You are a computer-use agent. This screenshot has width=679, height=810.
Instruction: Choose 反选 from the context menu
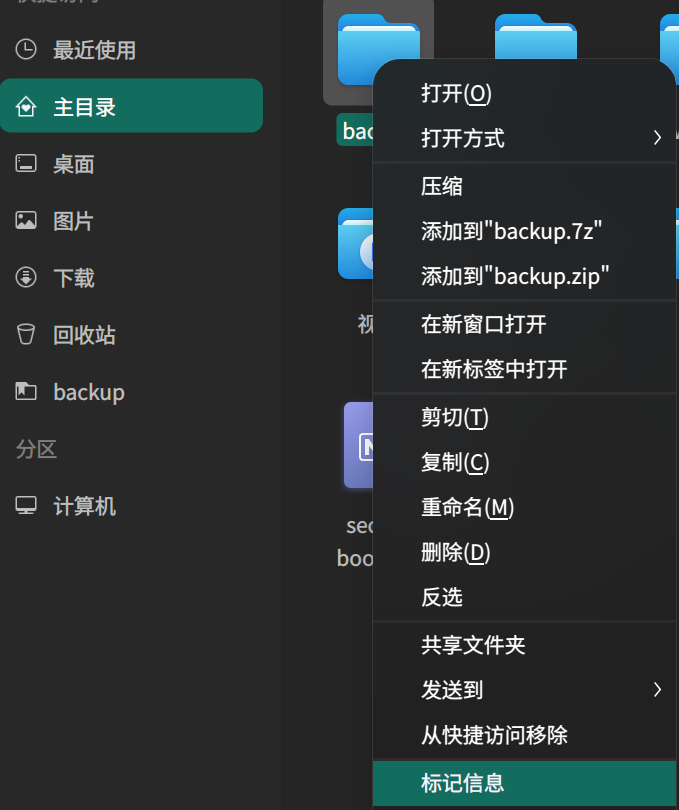click(x=524, y=597)
